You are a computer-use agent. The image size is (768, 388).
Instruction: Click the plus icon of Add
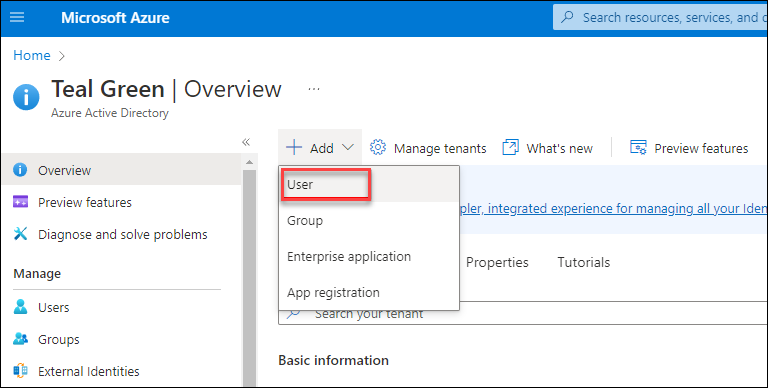(x=294, y=147)
